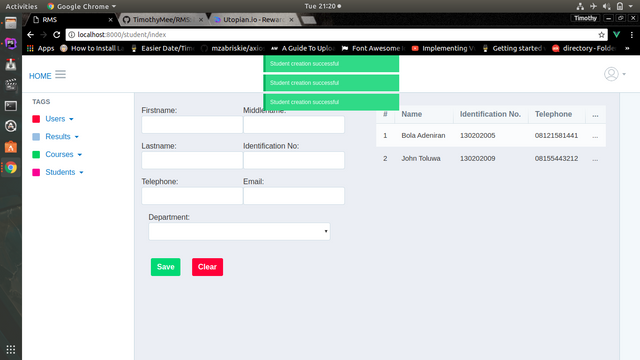This screenshot has width=640, height=360.
Task: Go to HOME link
Action: click(x=40, y=76)
